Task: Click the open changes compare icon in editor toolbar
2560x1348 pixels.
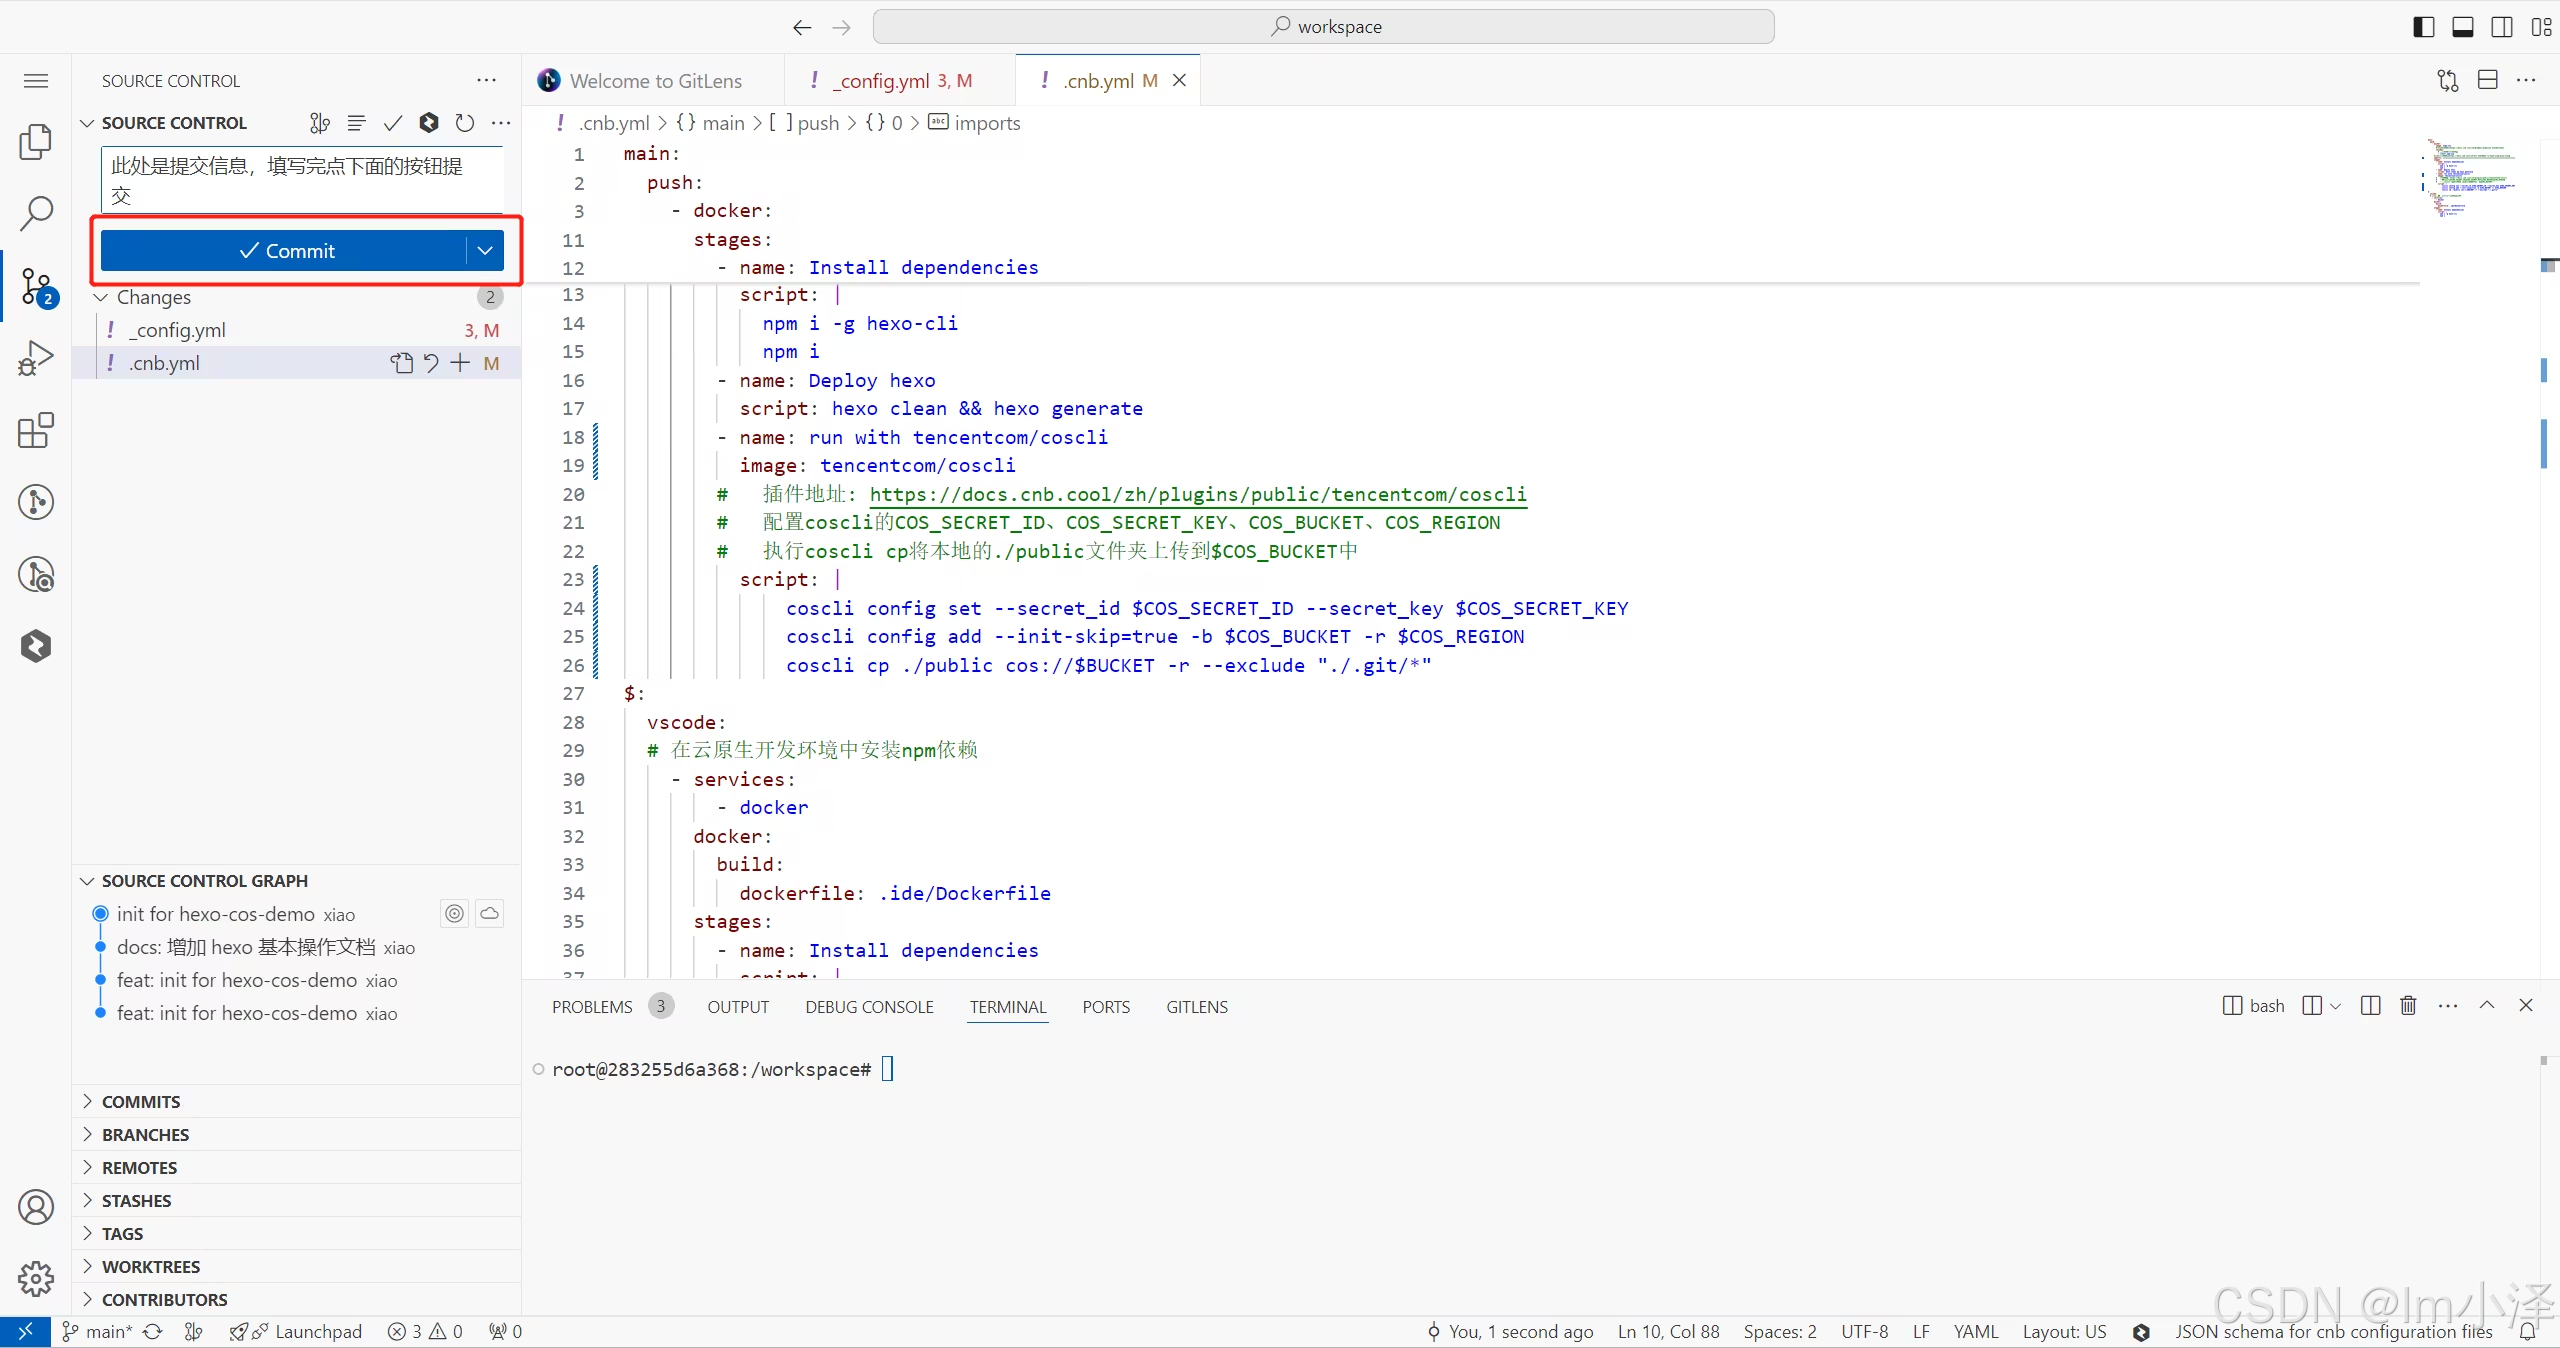Action: (x=2448, y=81)
